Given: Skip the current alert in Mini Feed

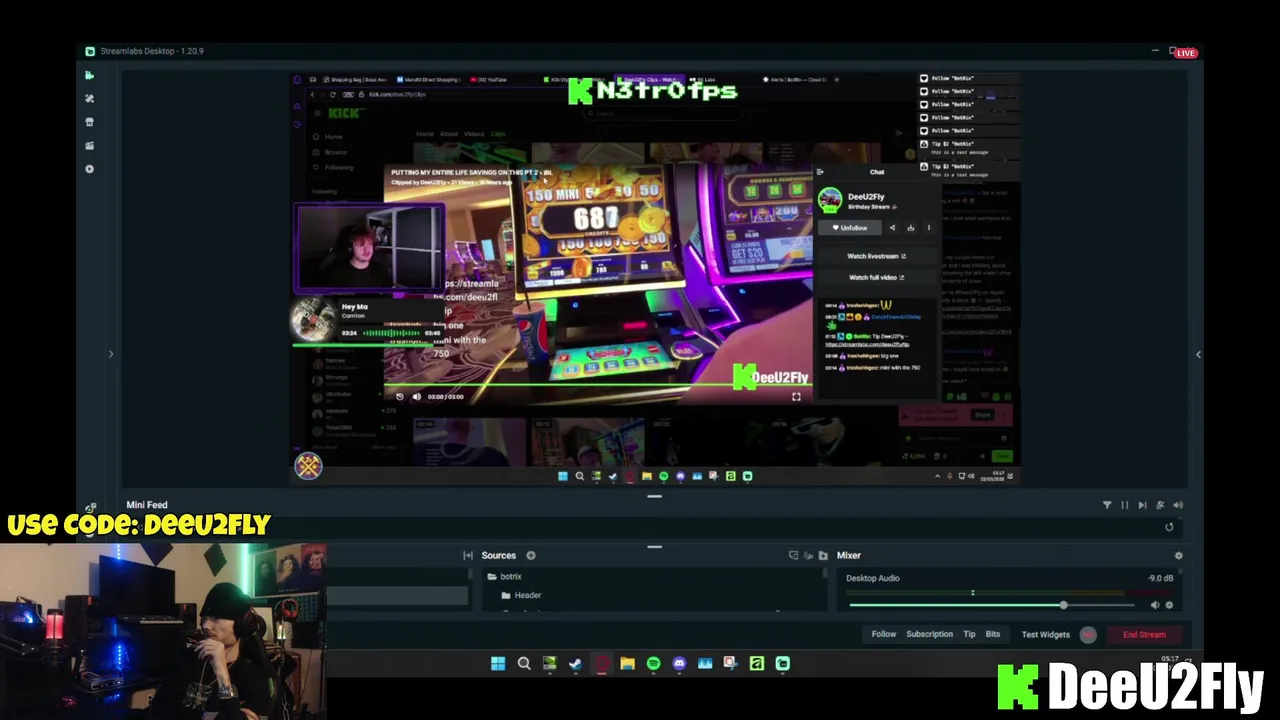Looking at the screenshot, I should pyautogui.click(x=1142, y=505).
